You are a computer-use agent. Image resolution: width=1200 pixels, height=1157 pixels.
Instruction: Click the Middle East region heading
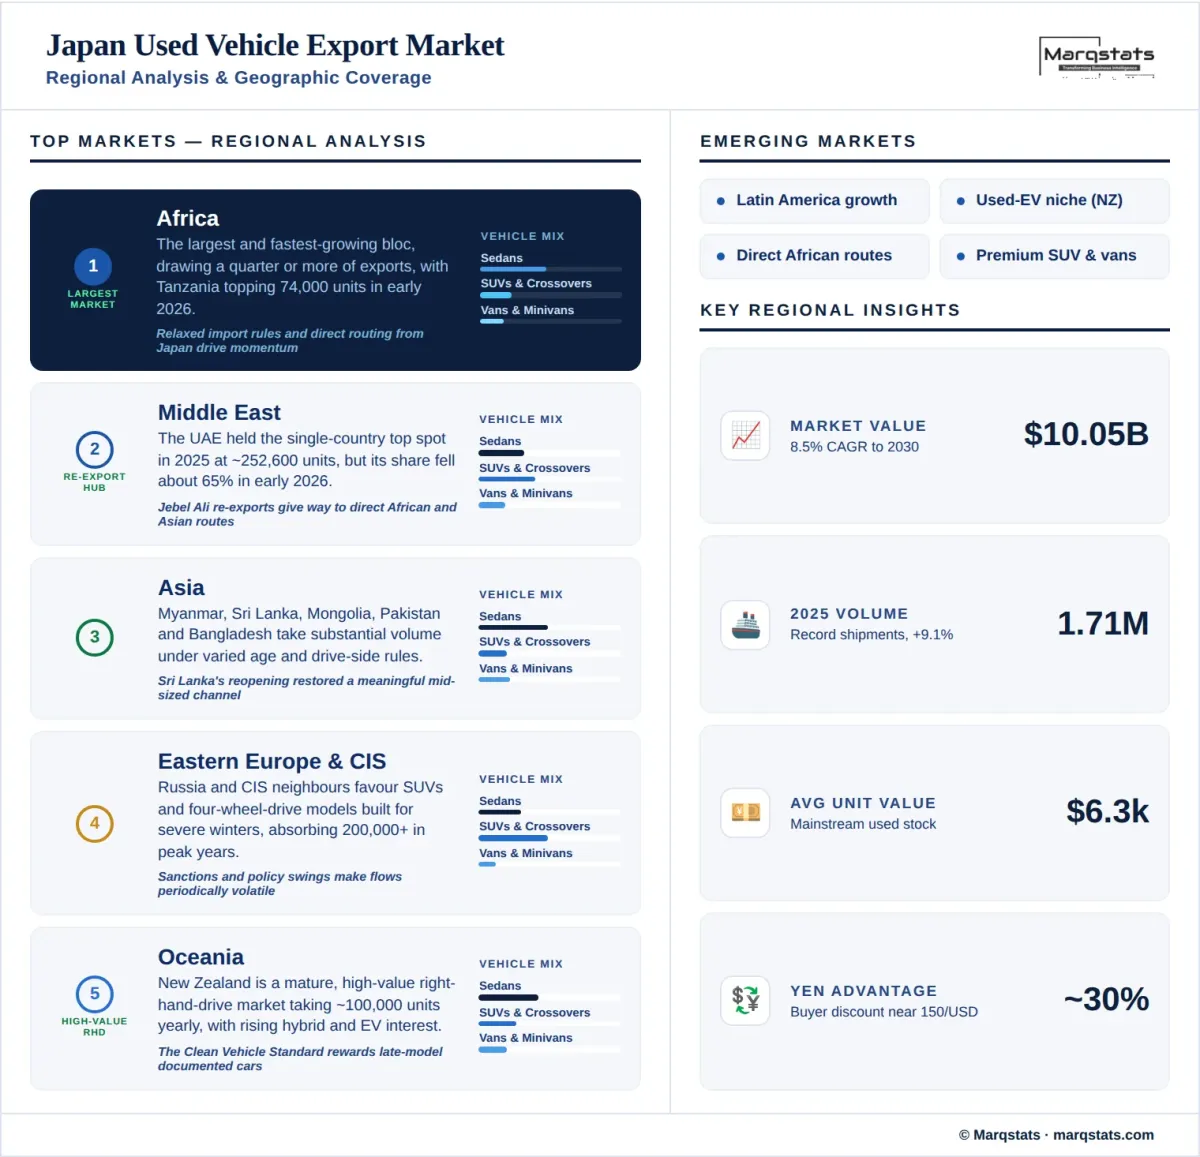[219, 412]
